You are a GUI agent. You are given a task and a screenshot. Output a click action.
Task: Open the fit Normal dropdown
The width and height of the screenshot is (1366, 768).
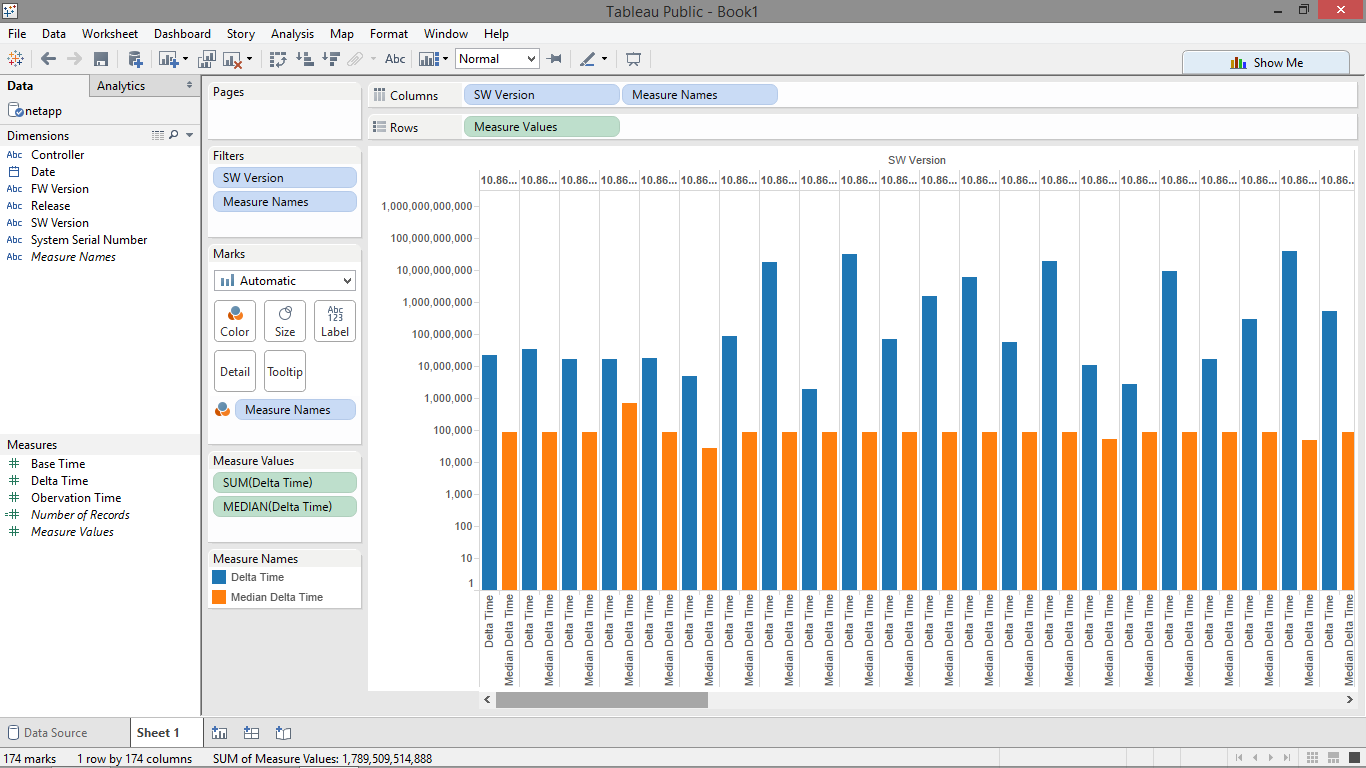[x=497, y=59]
